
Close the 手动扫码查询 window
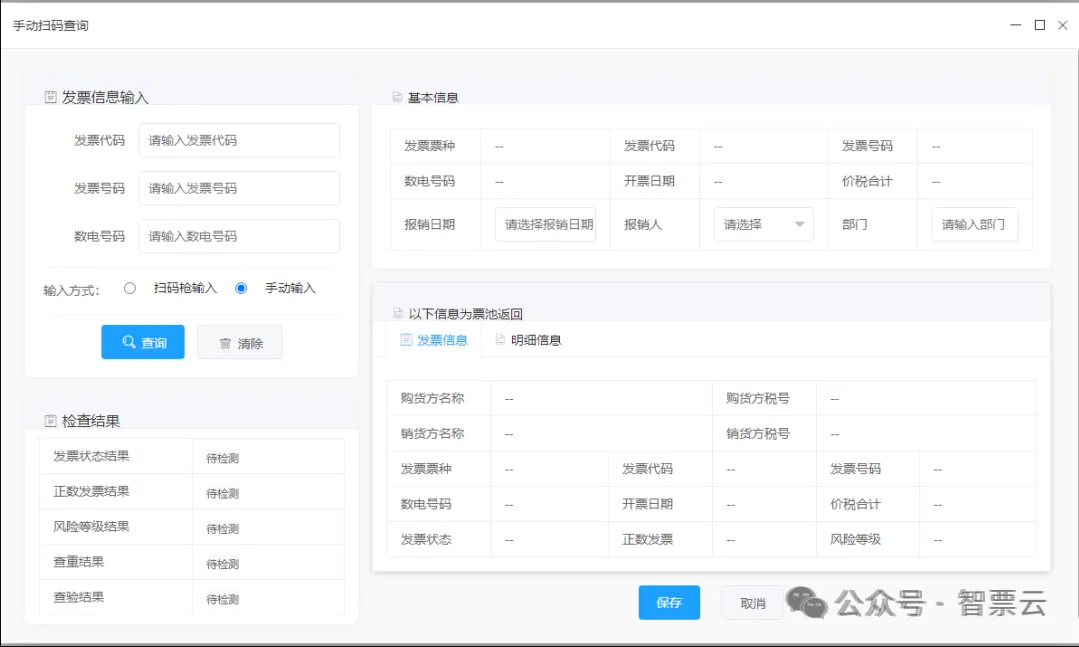tap(1062, 25)
